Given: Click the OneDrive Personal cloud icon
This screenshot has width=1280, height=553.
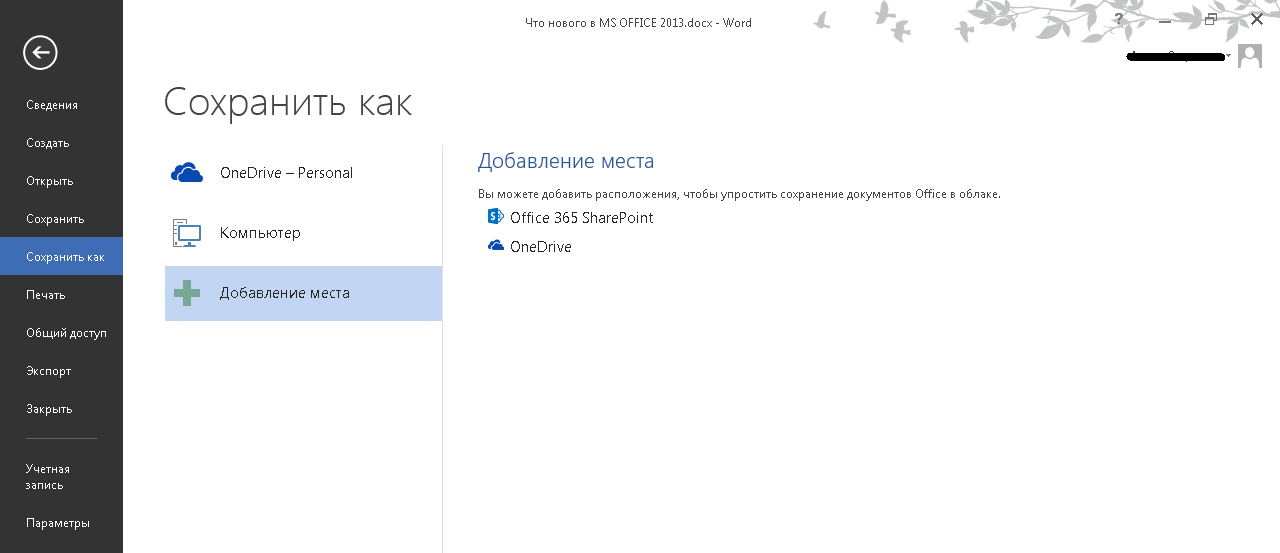Looking at the screenshot, I should tap(187, 173).
